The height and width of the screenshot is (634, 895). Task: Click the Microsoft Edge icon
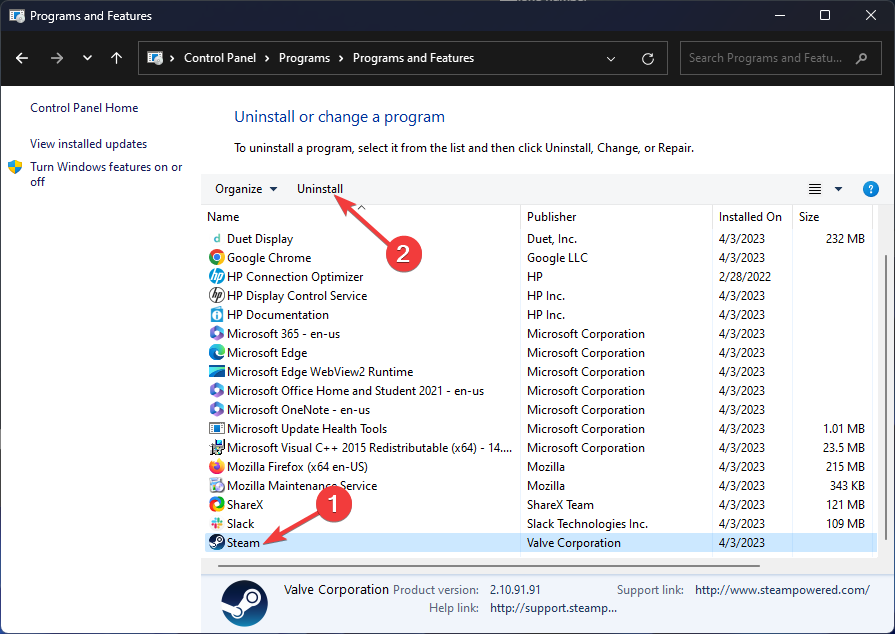(x=216, y=352)
